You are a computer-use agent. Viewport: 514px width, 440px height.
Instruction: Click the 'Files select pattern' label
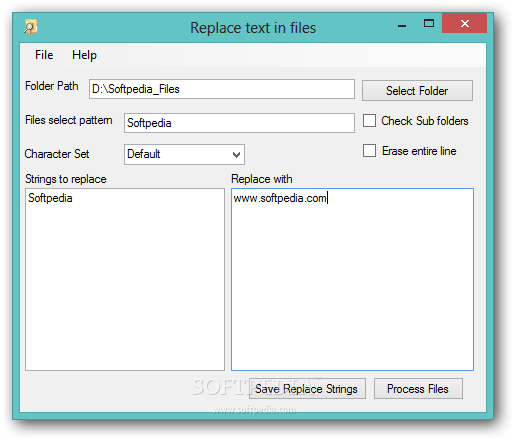(69, 120)
